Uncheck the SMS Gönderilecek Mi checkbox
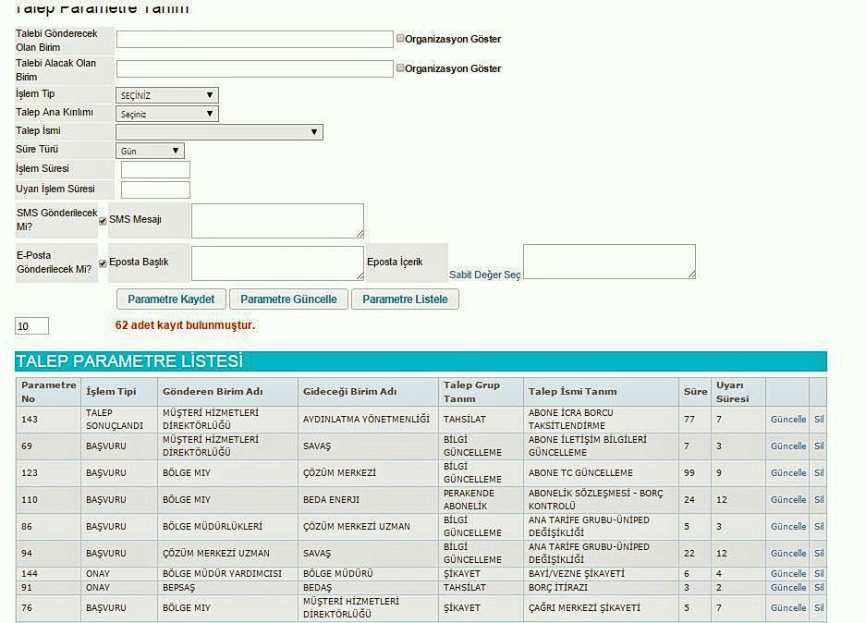The width and height of the screenshot is (866, 623). click(x=103, y=221)
